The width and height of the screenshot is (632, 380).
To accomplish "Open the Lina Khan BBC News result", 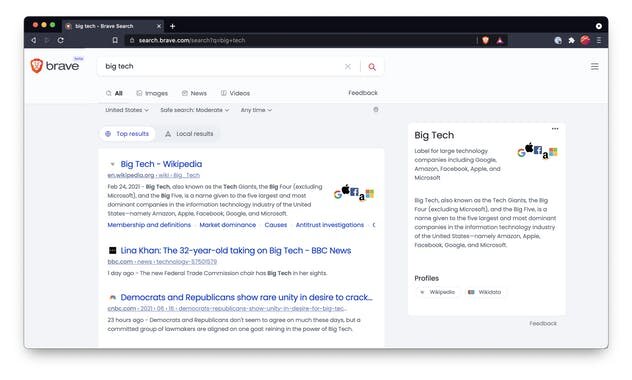I will tap(236, 251).
